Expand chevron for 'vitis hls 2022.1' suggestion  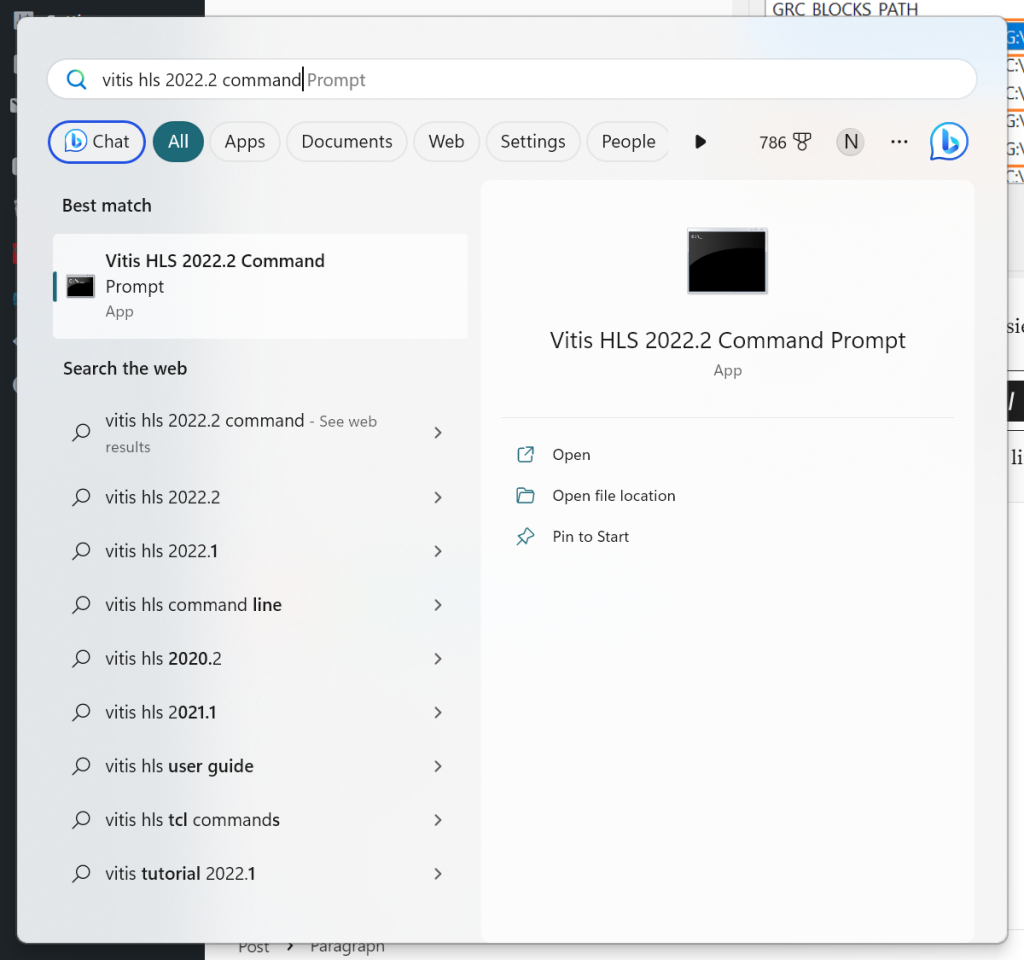(x=438, y=551)
